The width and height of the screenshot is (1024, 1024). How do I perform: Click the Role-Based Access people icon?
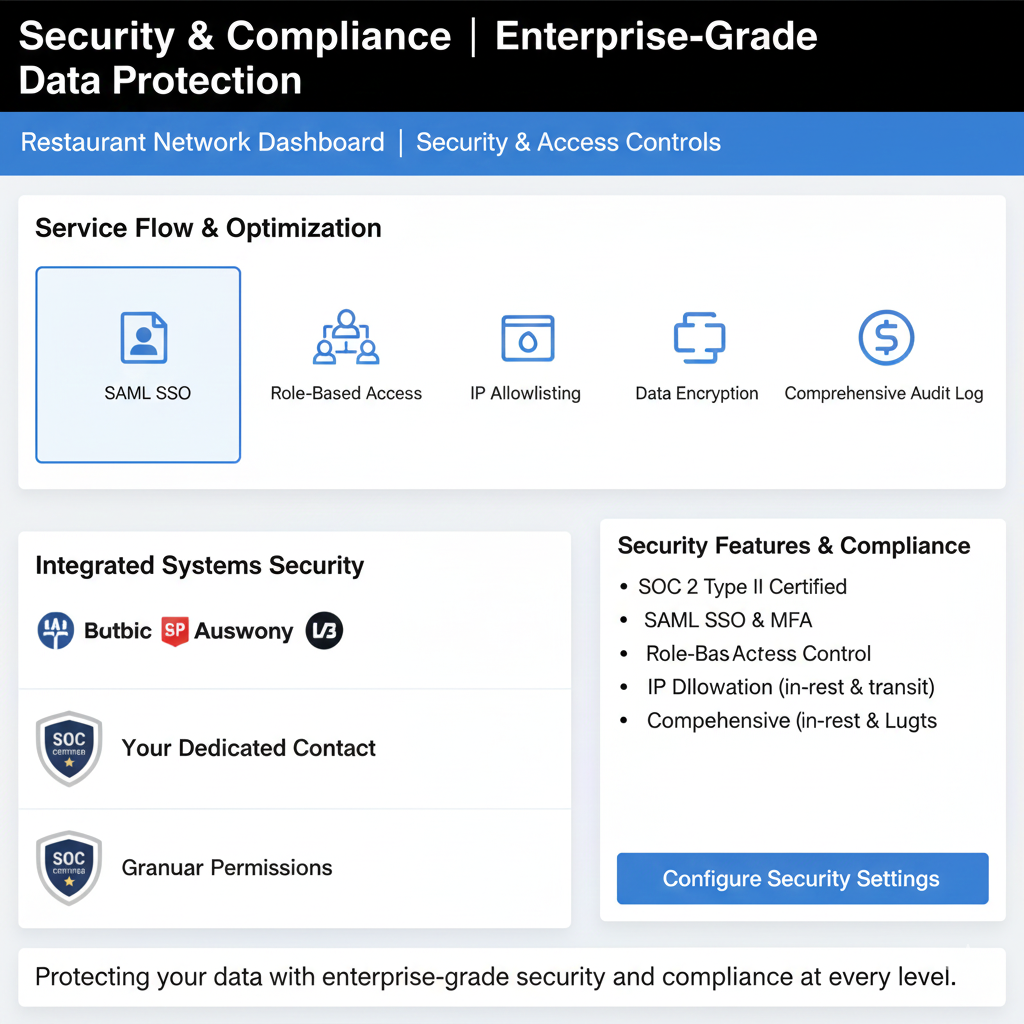(346, 337)
